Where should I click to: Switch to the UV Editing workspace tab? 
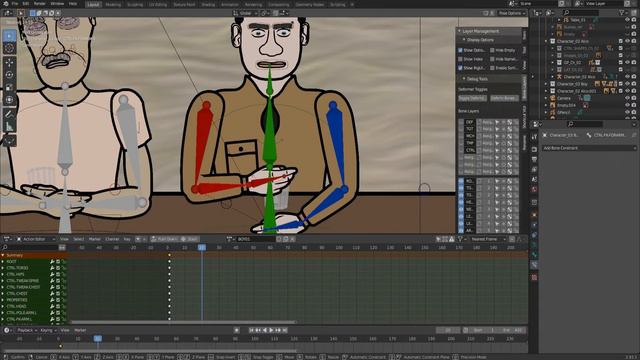[158, 4]
